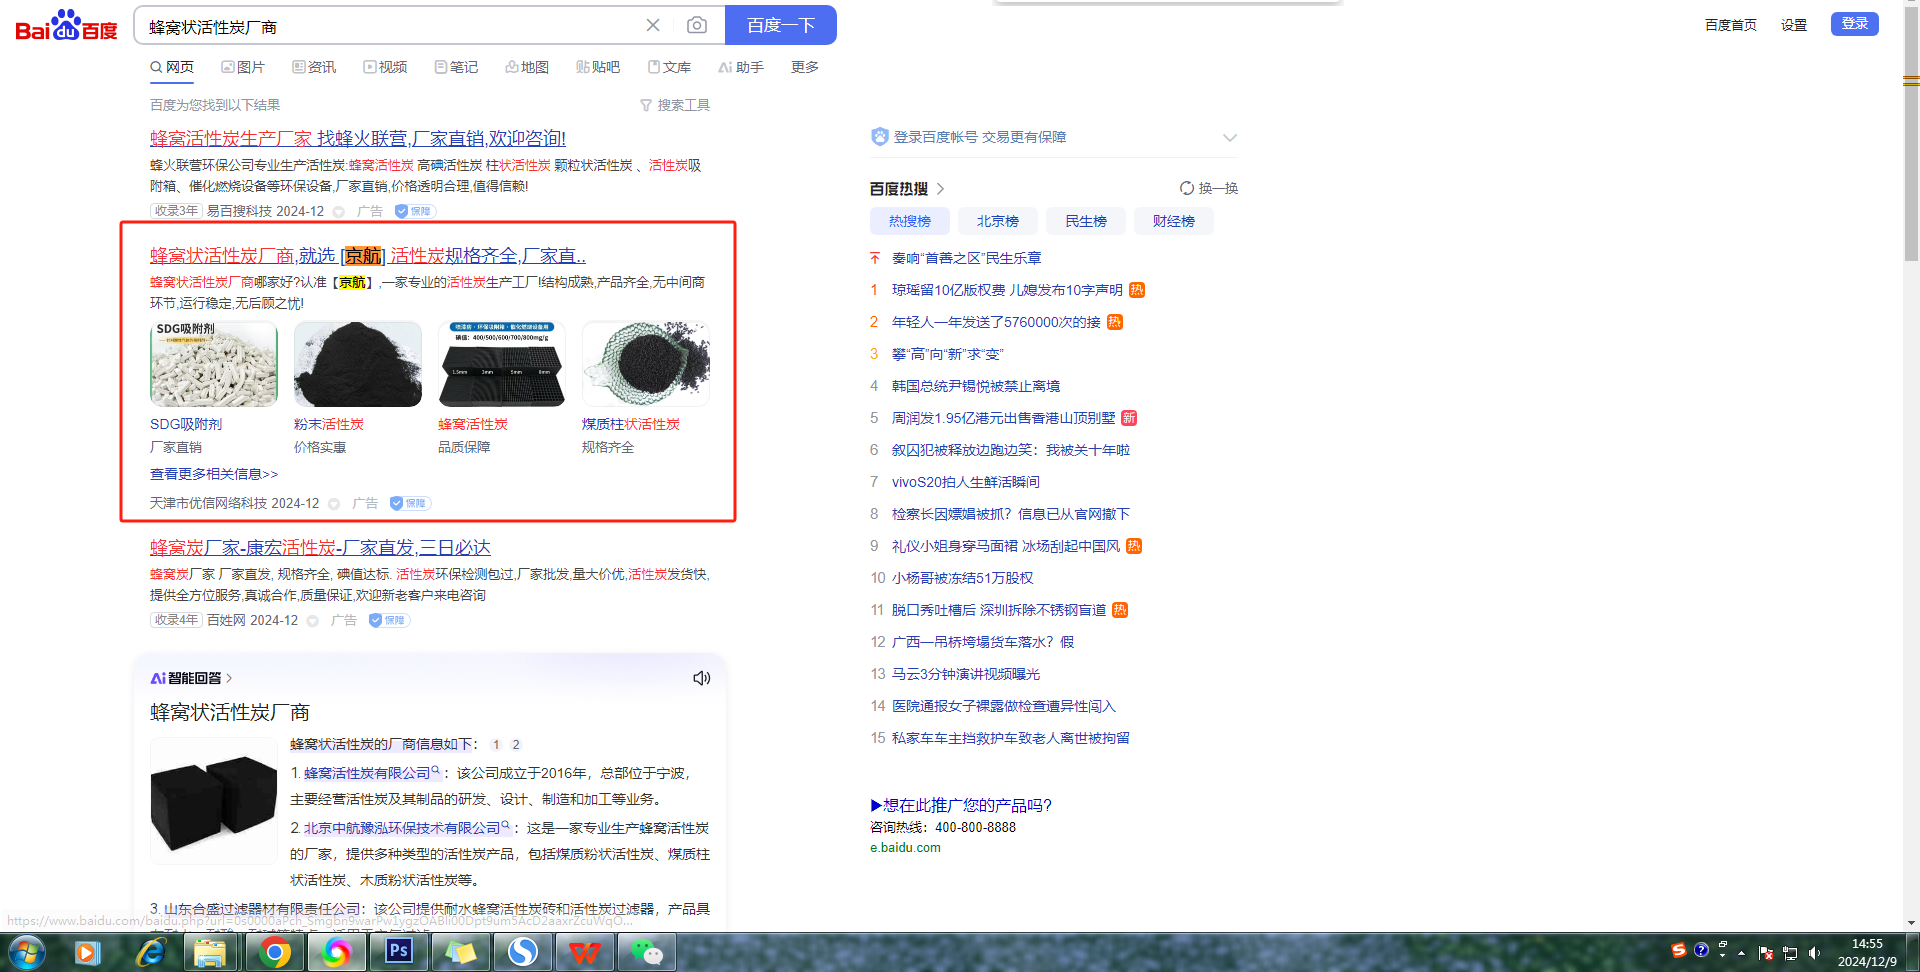Switch to the 视频 tab
Screen dimensions: 1920x972
[x=385, y=67]
